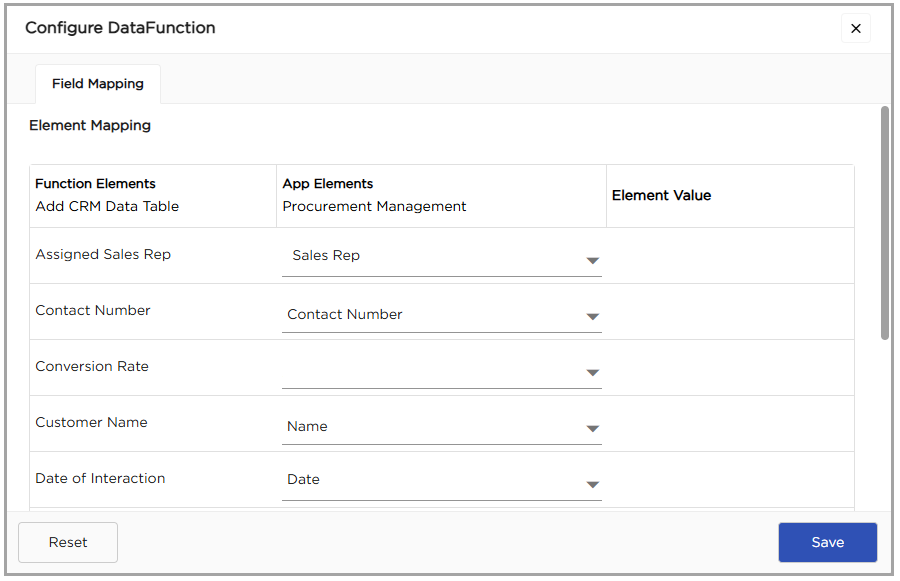The width and height of the screenshot is (900, 581).
Task: Switch to the Field Mapping tab
Action: (x=98, y=84)
